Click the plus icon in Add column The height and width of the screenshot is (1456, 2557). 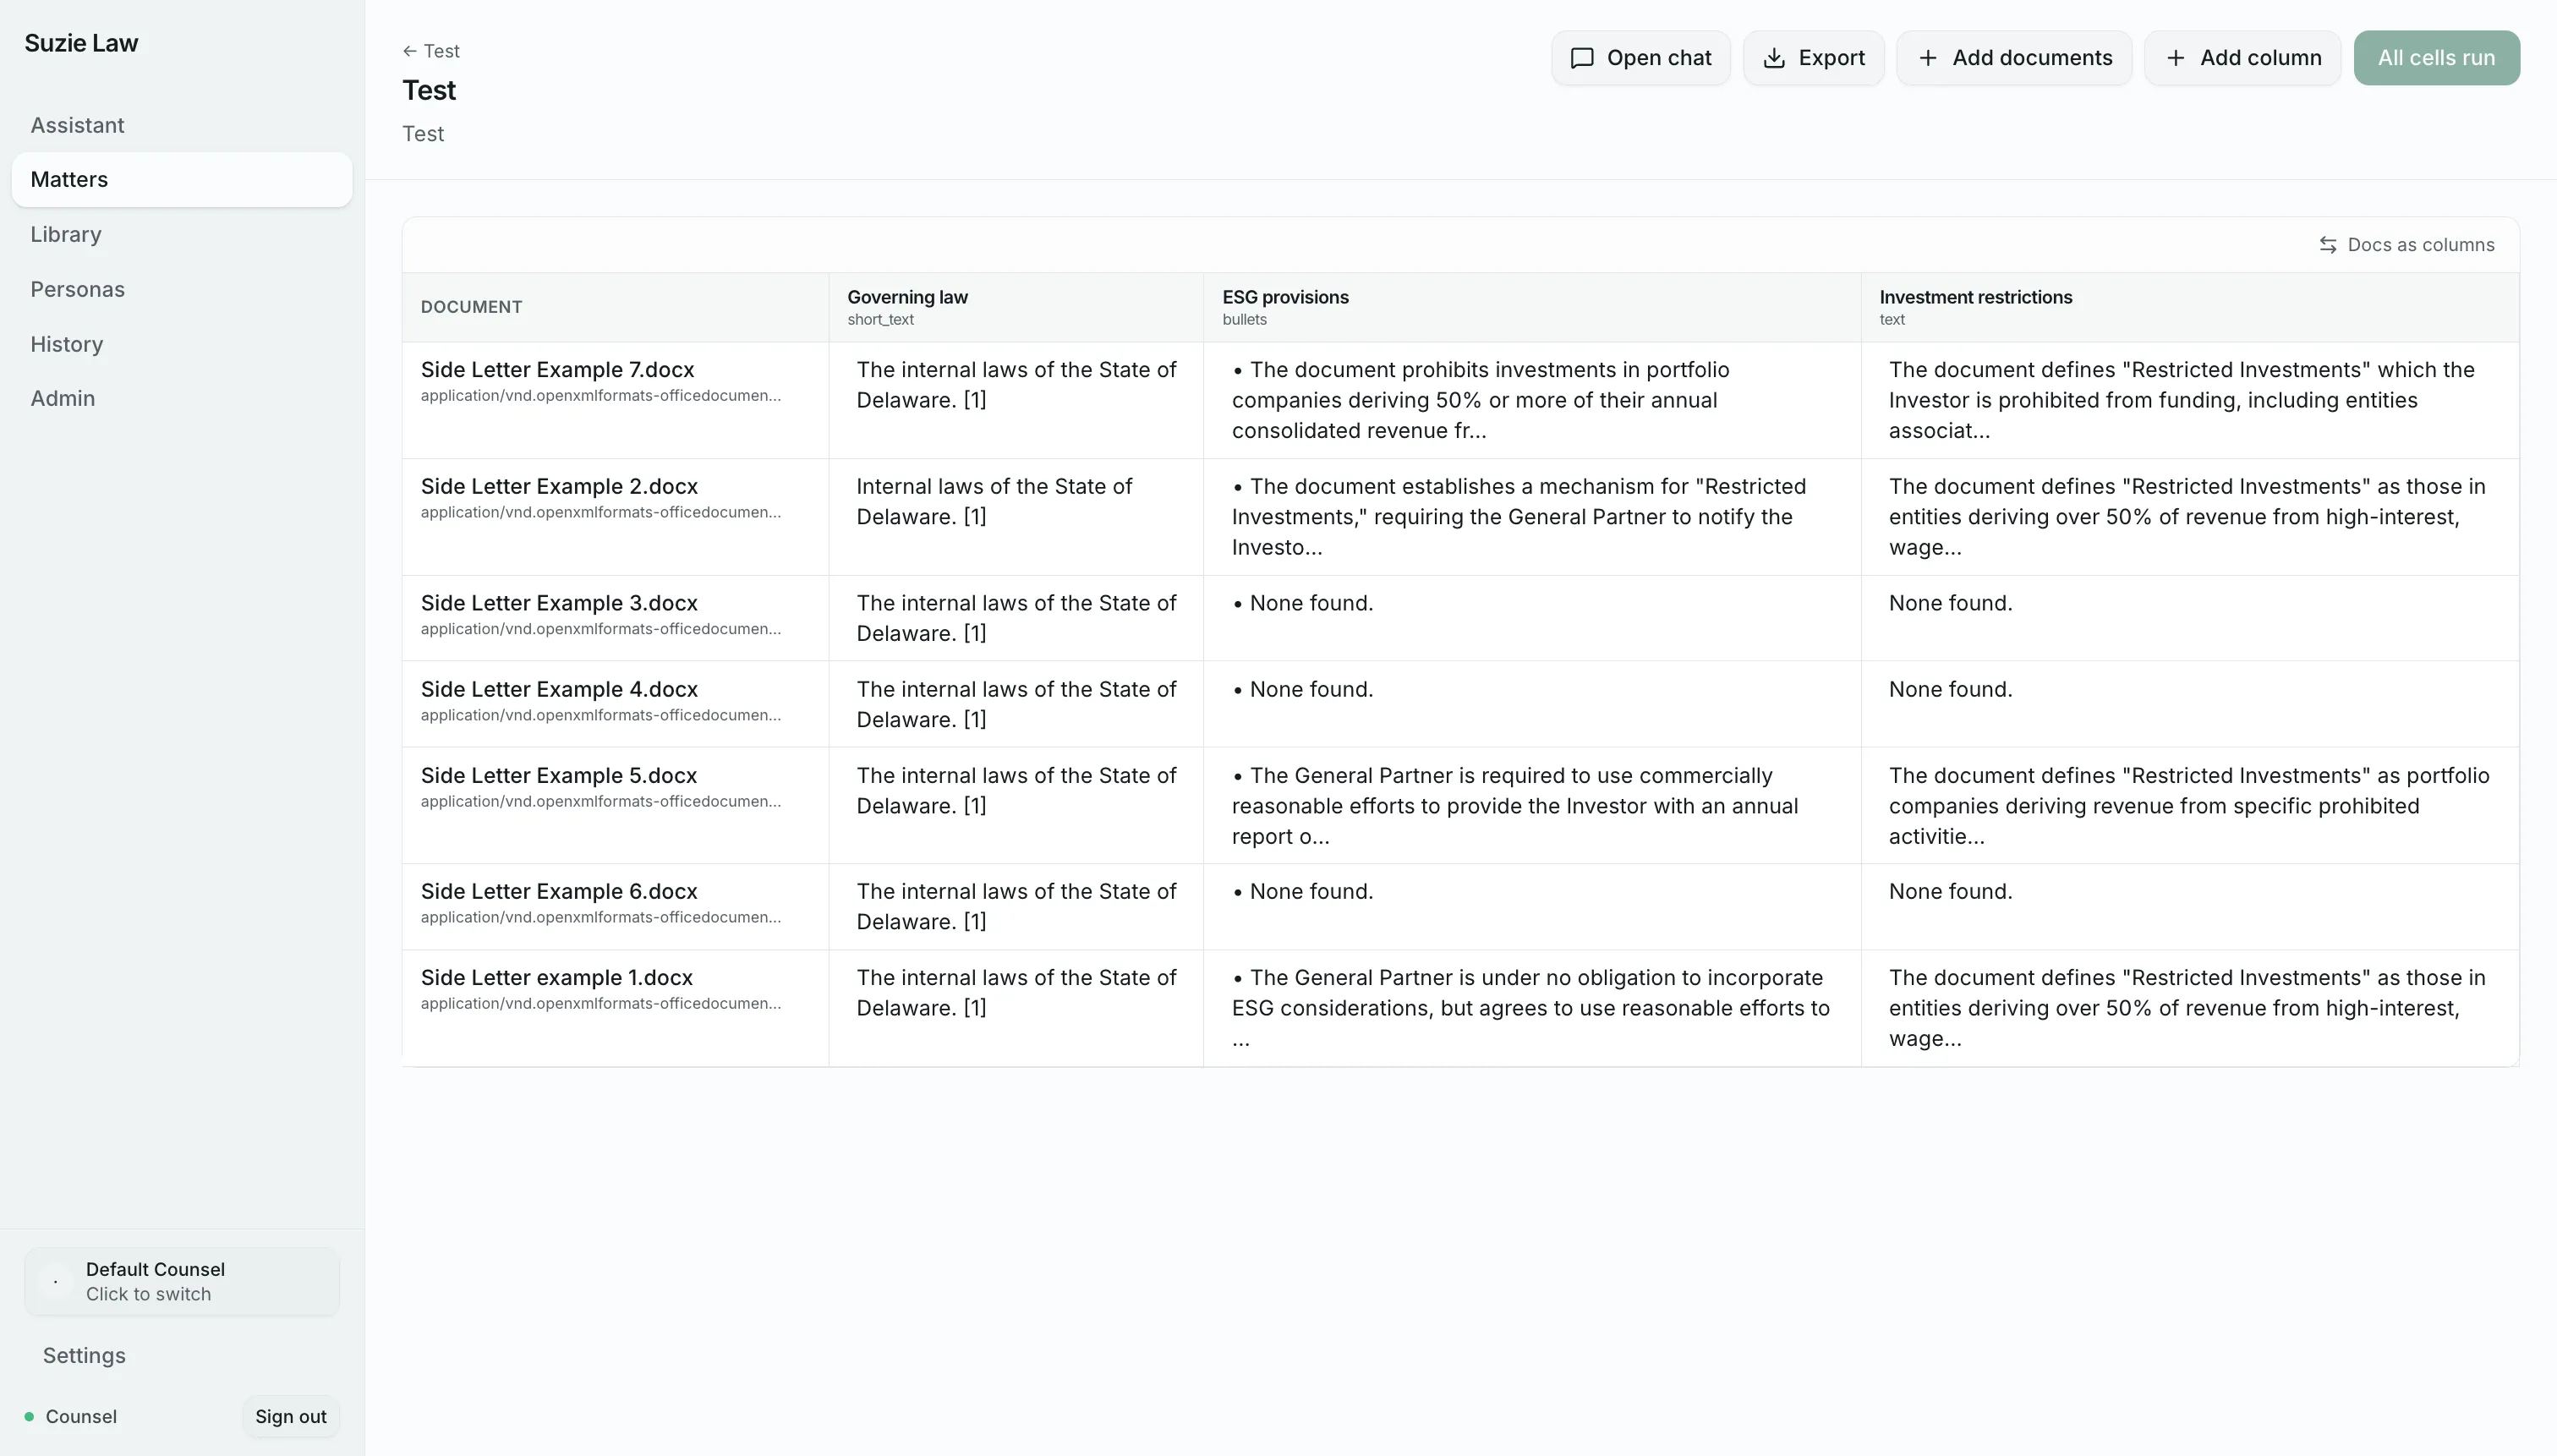[2175, 58]
